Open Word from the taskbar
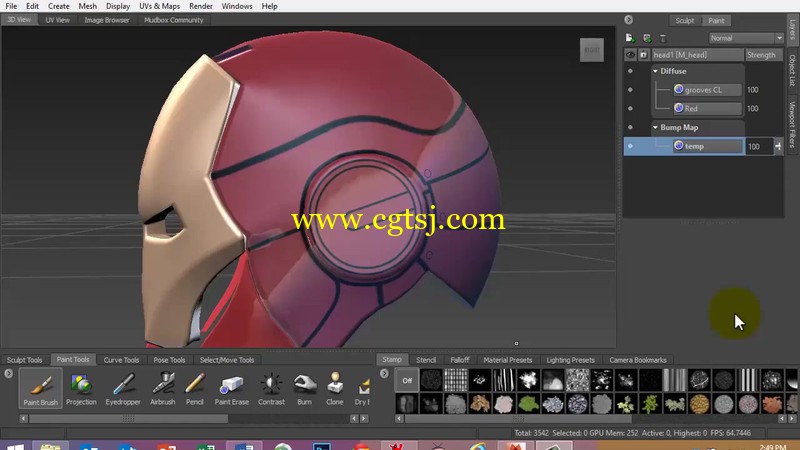 point(244,446)
